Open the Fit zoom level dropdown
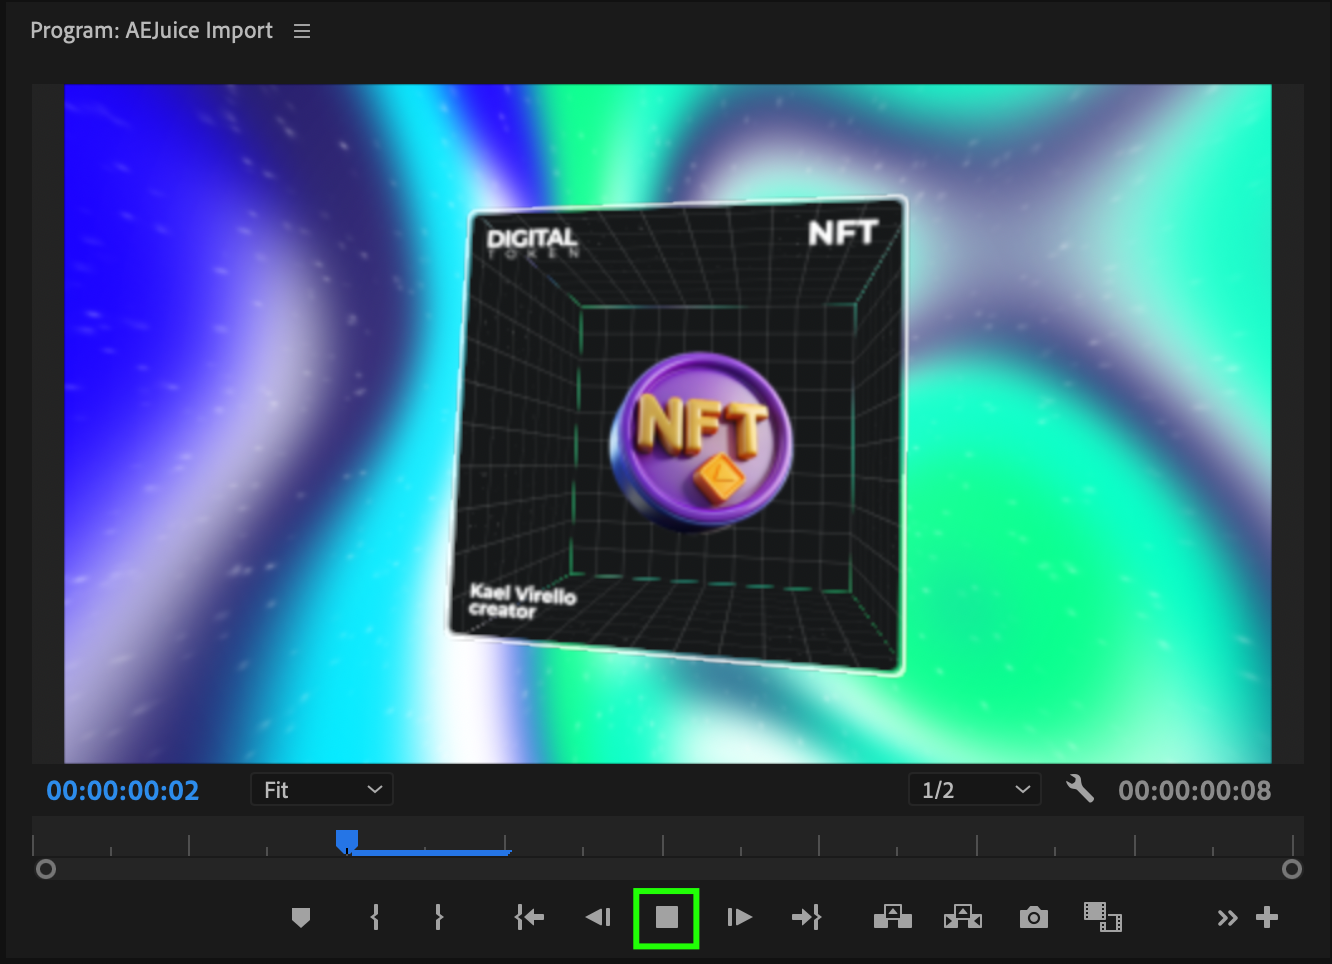Viewport: 1332px width, 964px height. pos(321,790)
